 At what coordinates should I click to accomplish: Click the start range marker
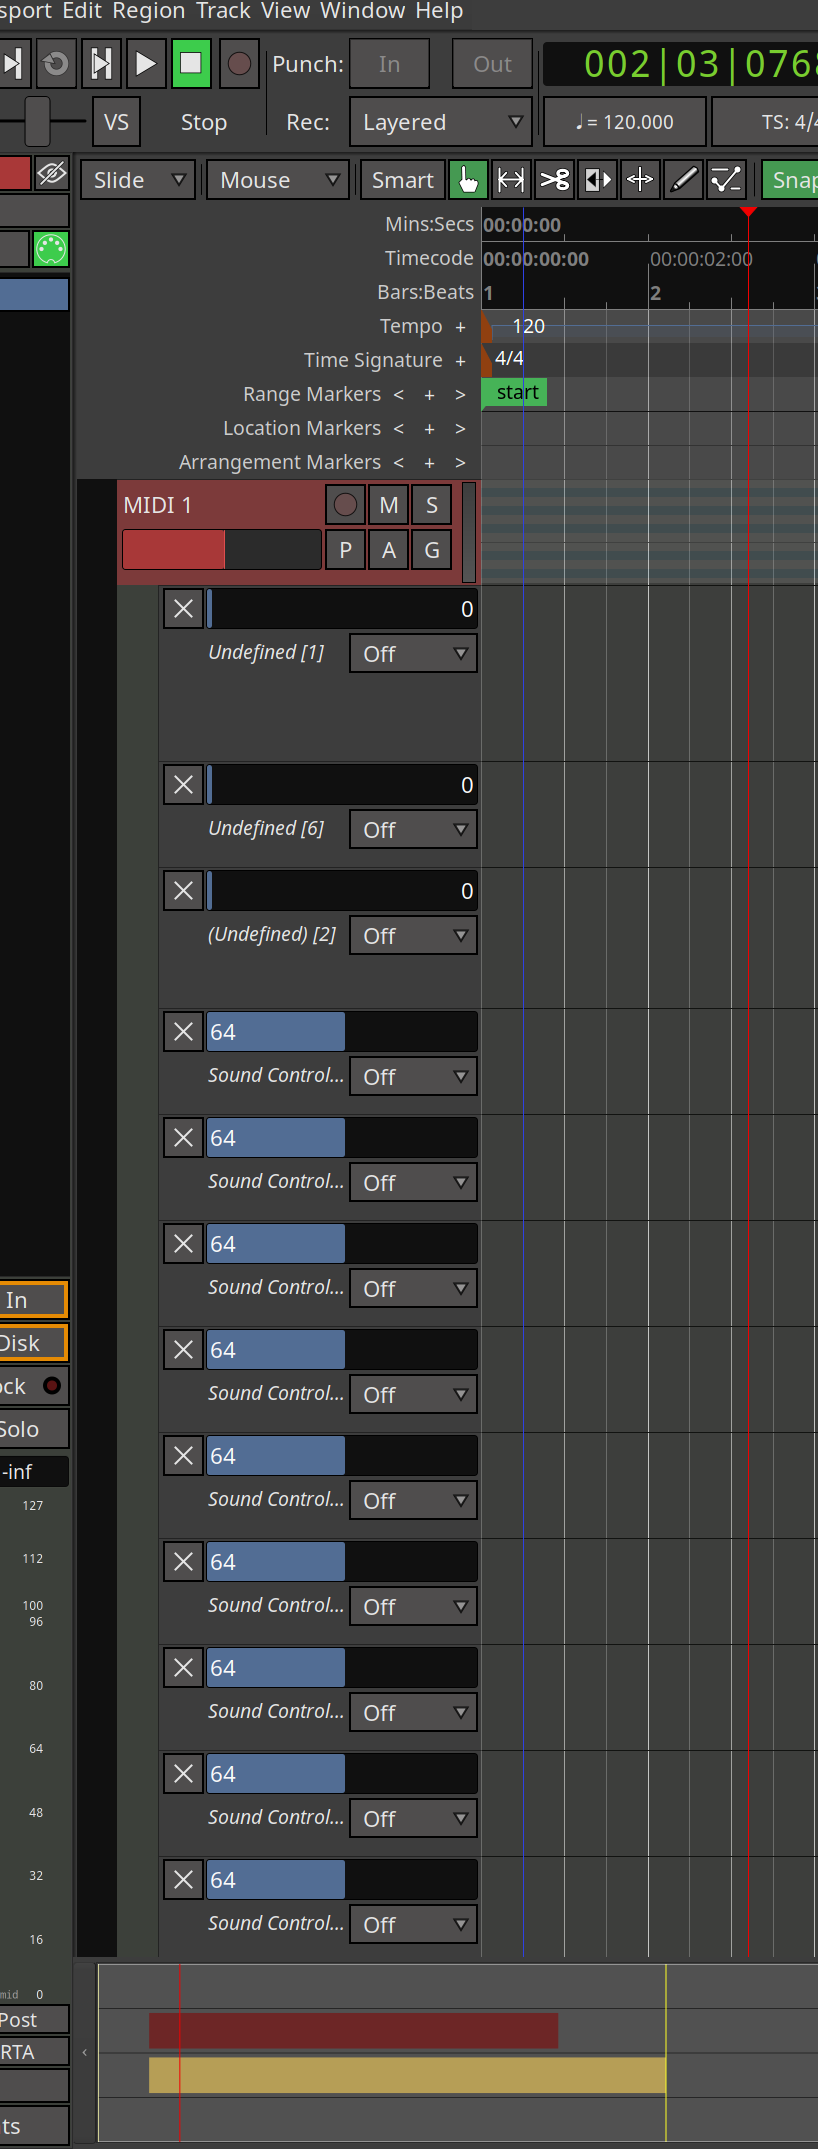[516, 393]
